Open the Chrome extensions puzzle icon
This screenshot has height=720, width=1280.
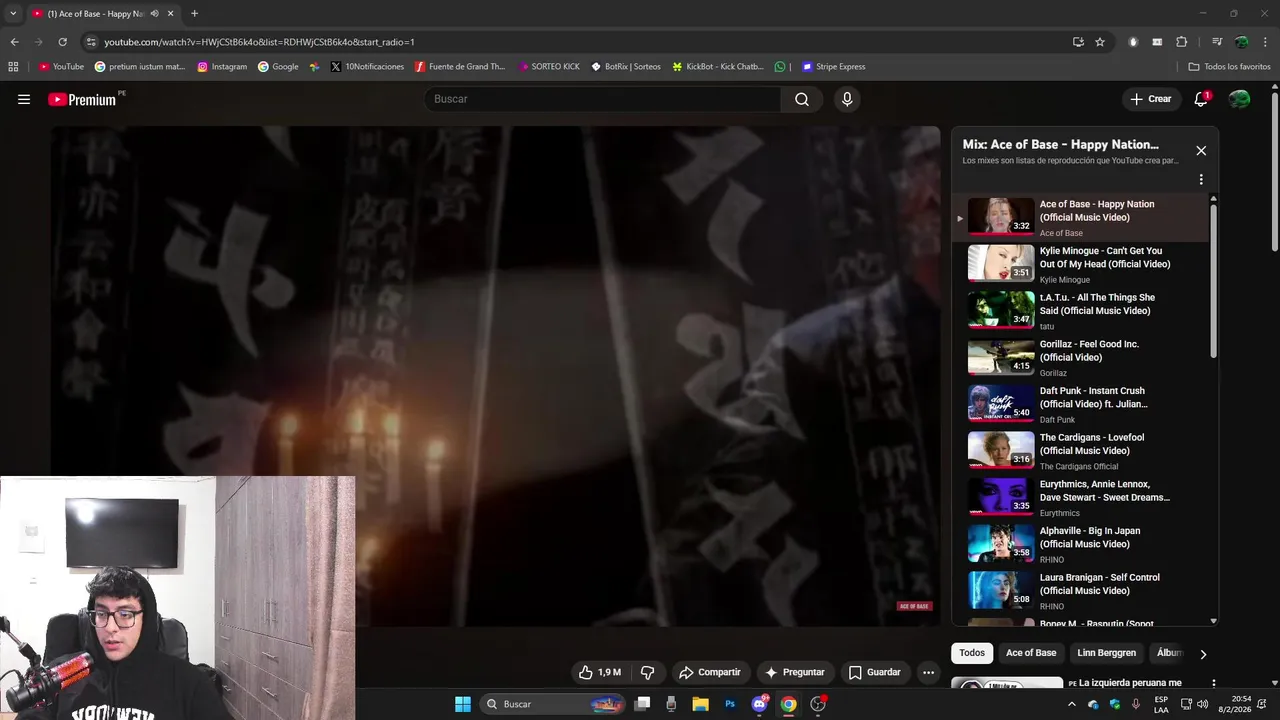click(x=1181, y=42)
